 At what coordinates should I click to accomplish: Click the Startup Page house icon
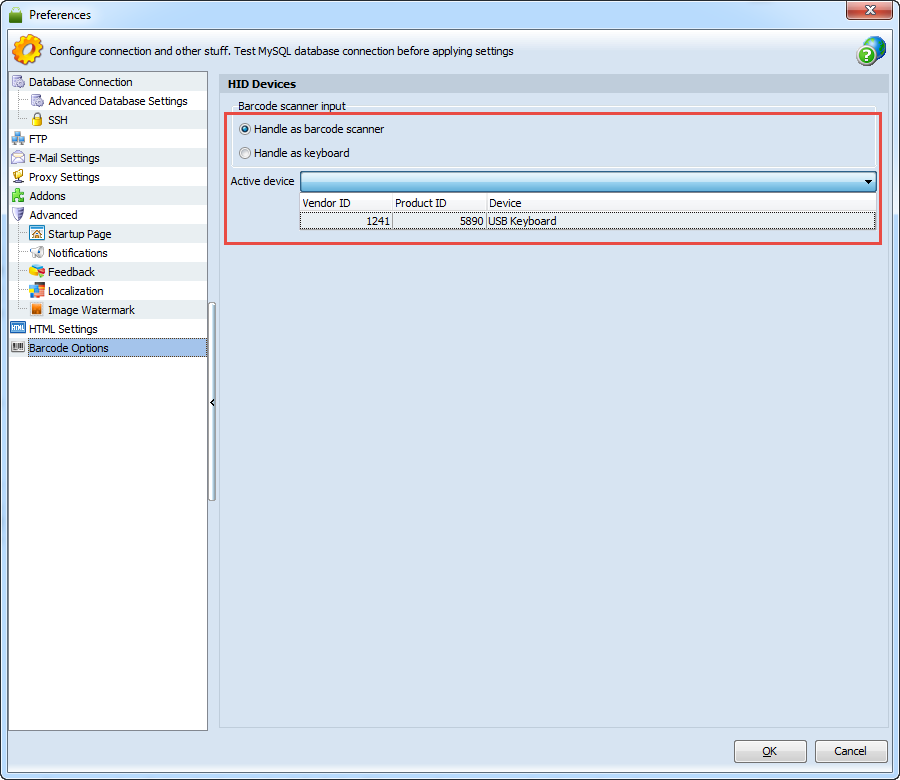pos(37,233)
